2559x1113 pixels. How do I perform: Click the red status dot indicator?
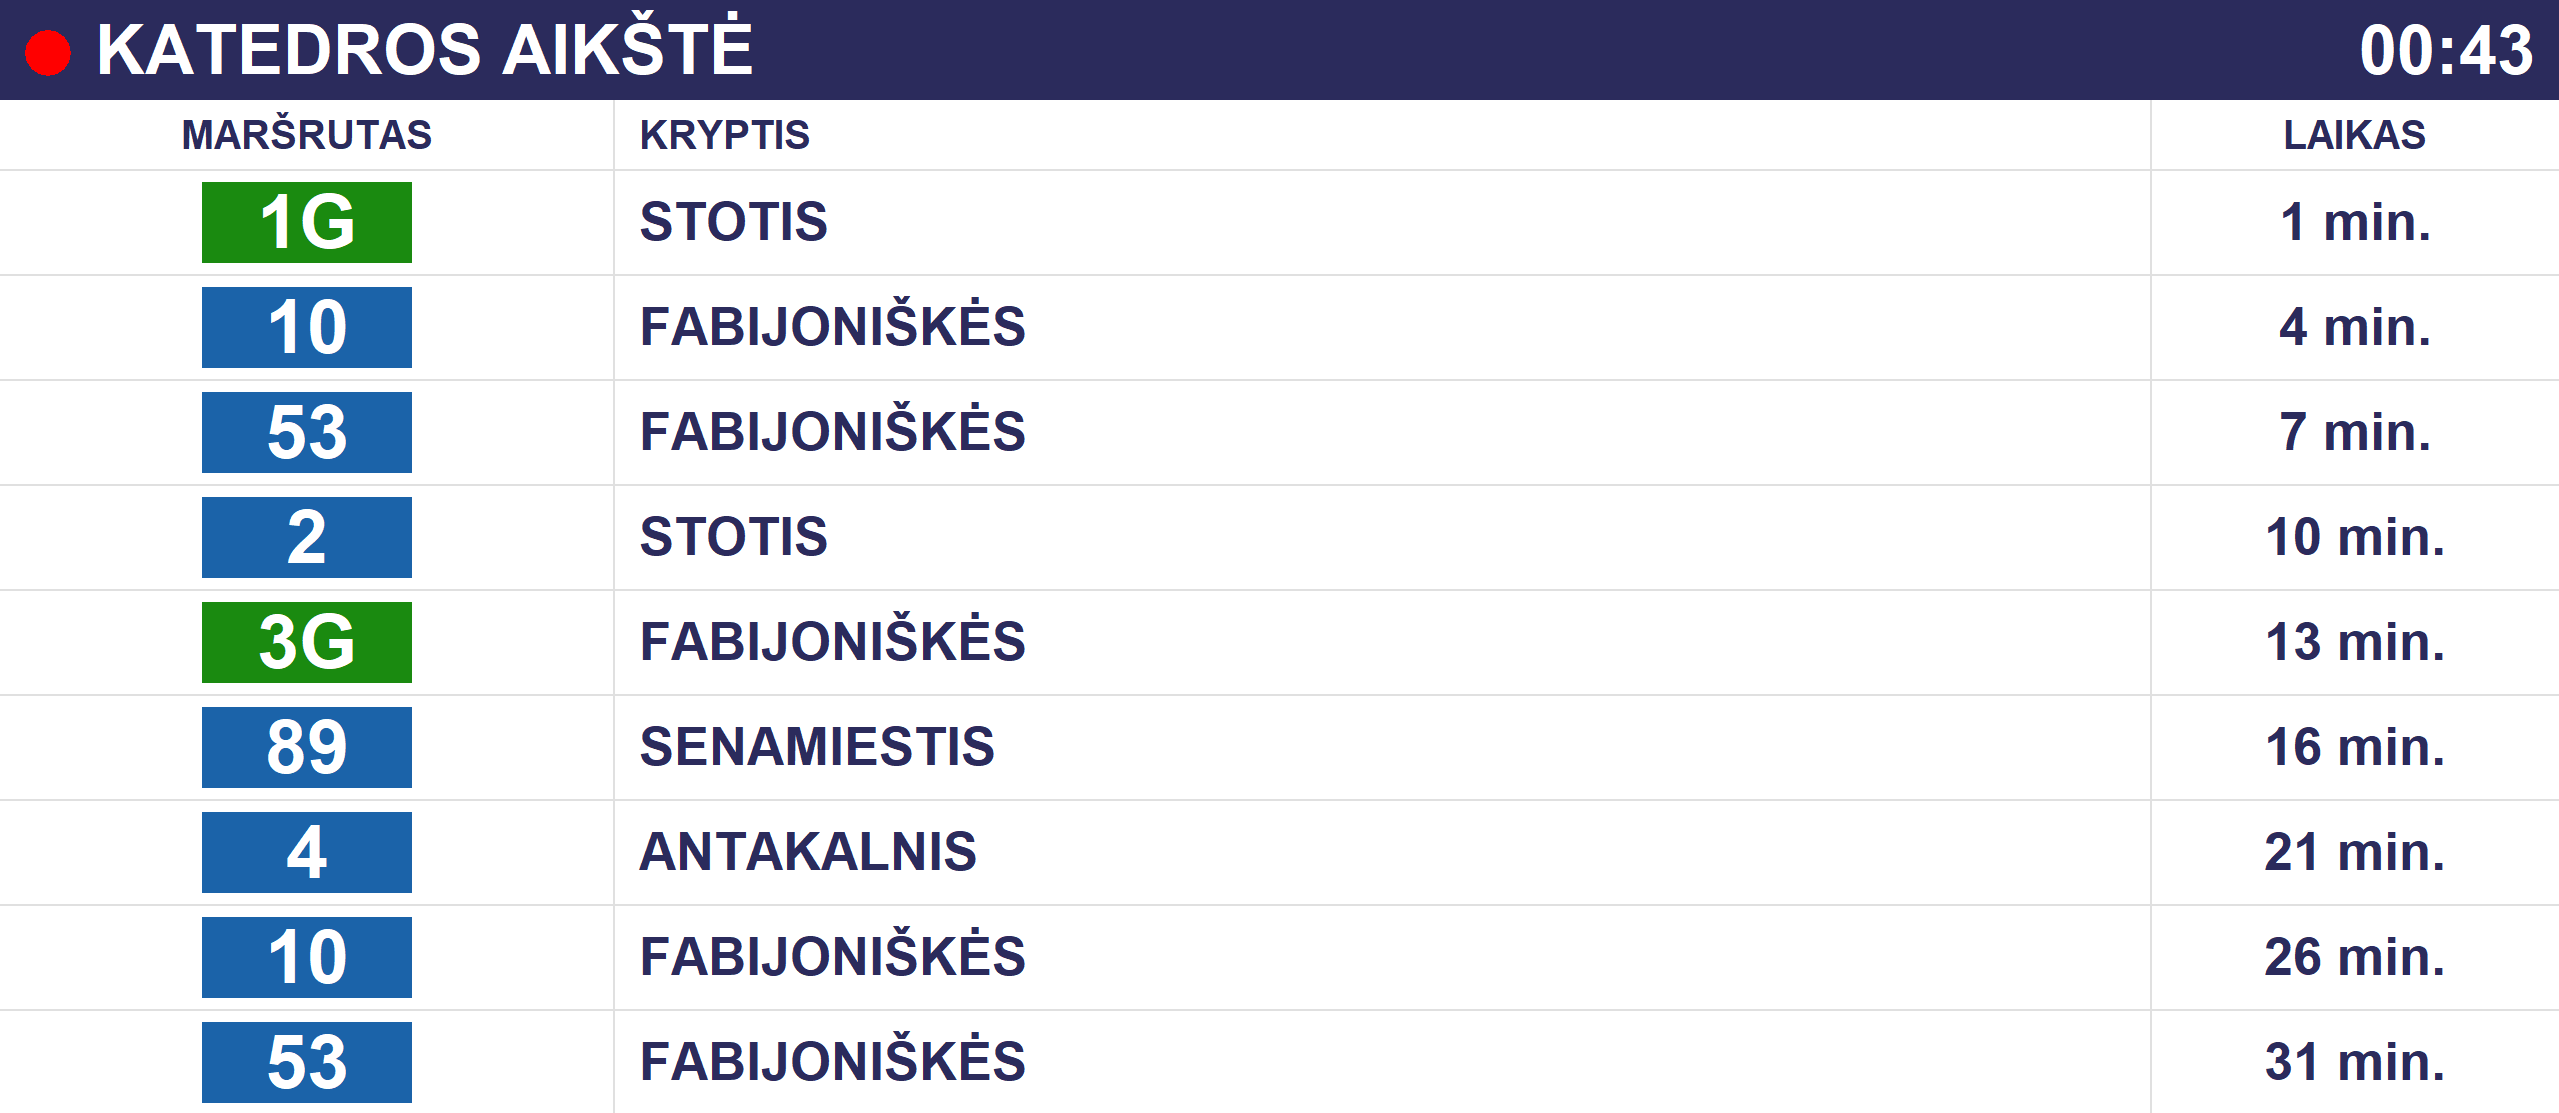[48, 53]
